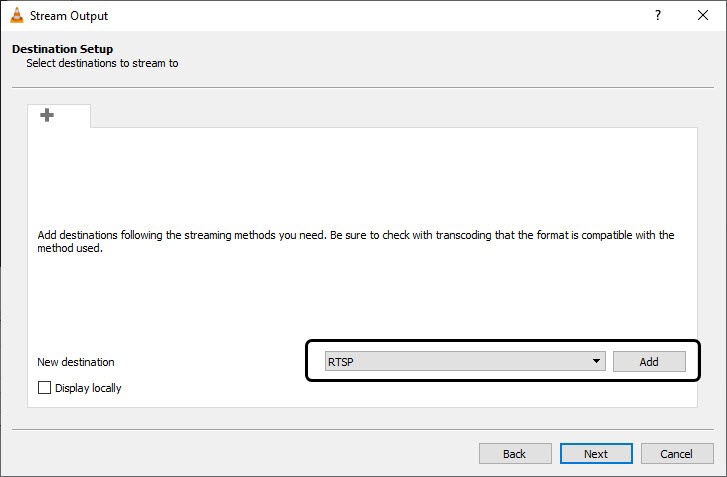Click the 'New destination' label
Screen dimensions: 727x477
click(76, 362)
